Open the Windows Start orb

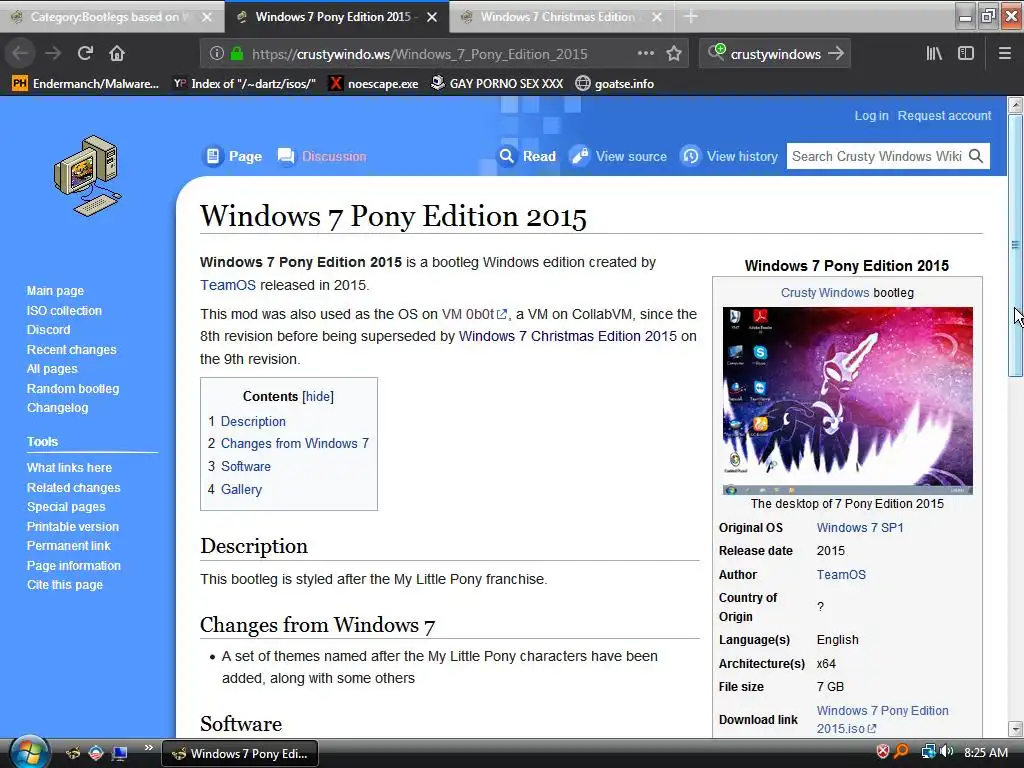(29, 753)
